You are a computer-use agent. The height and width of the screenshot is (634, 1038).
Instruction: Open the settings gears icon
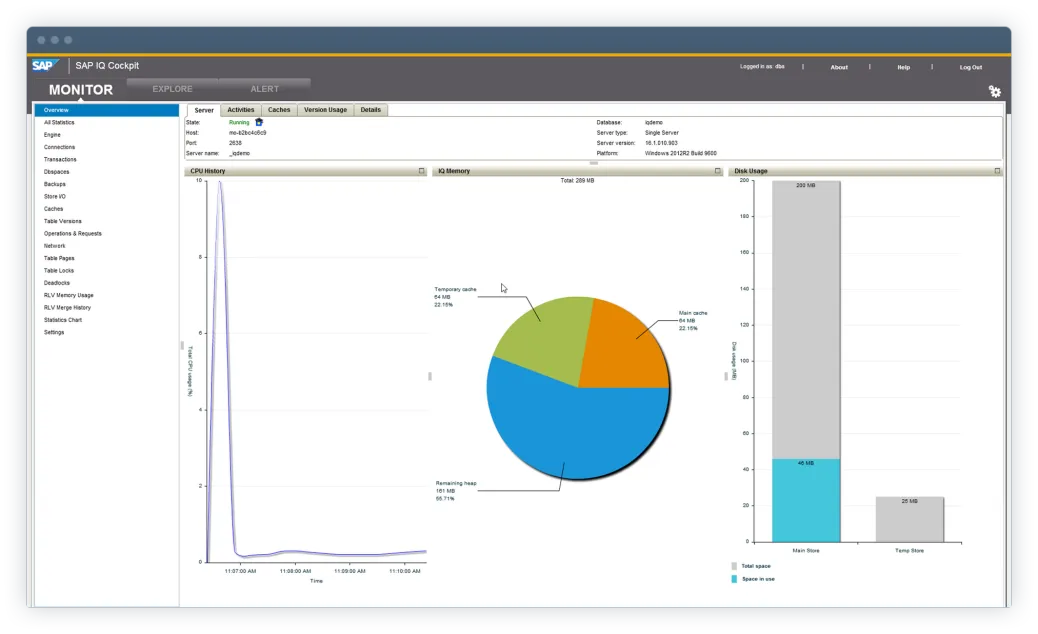[994, 91]
